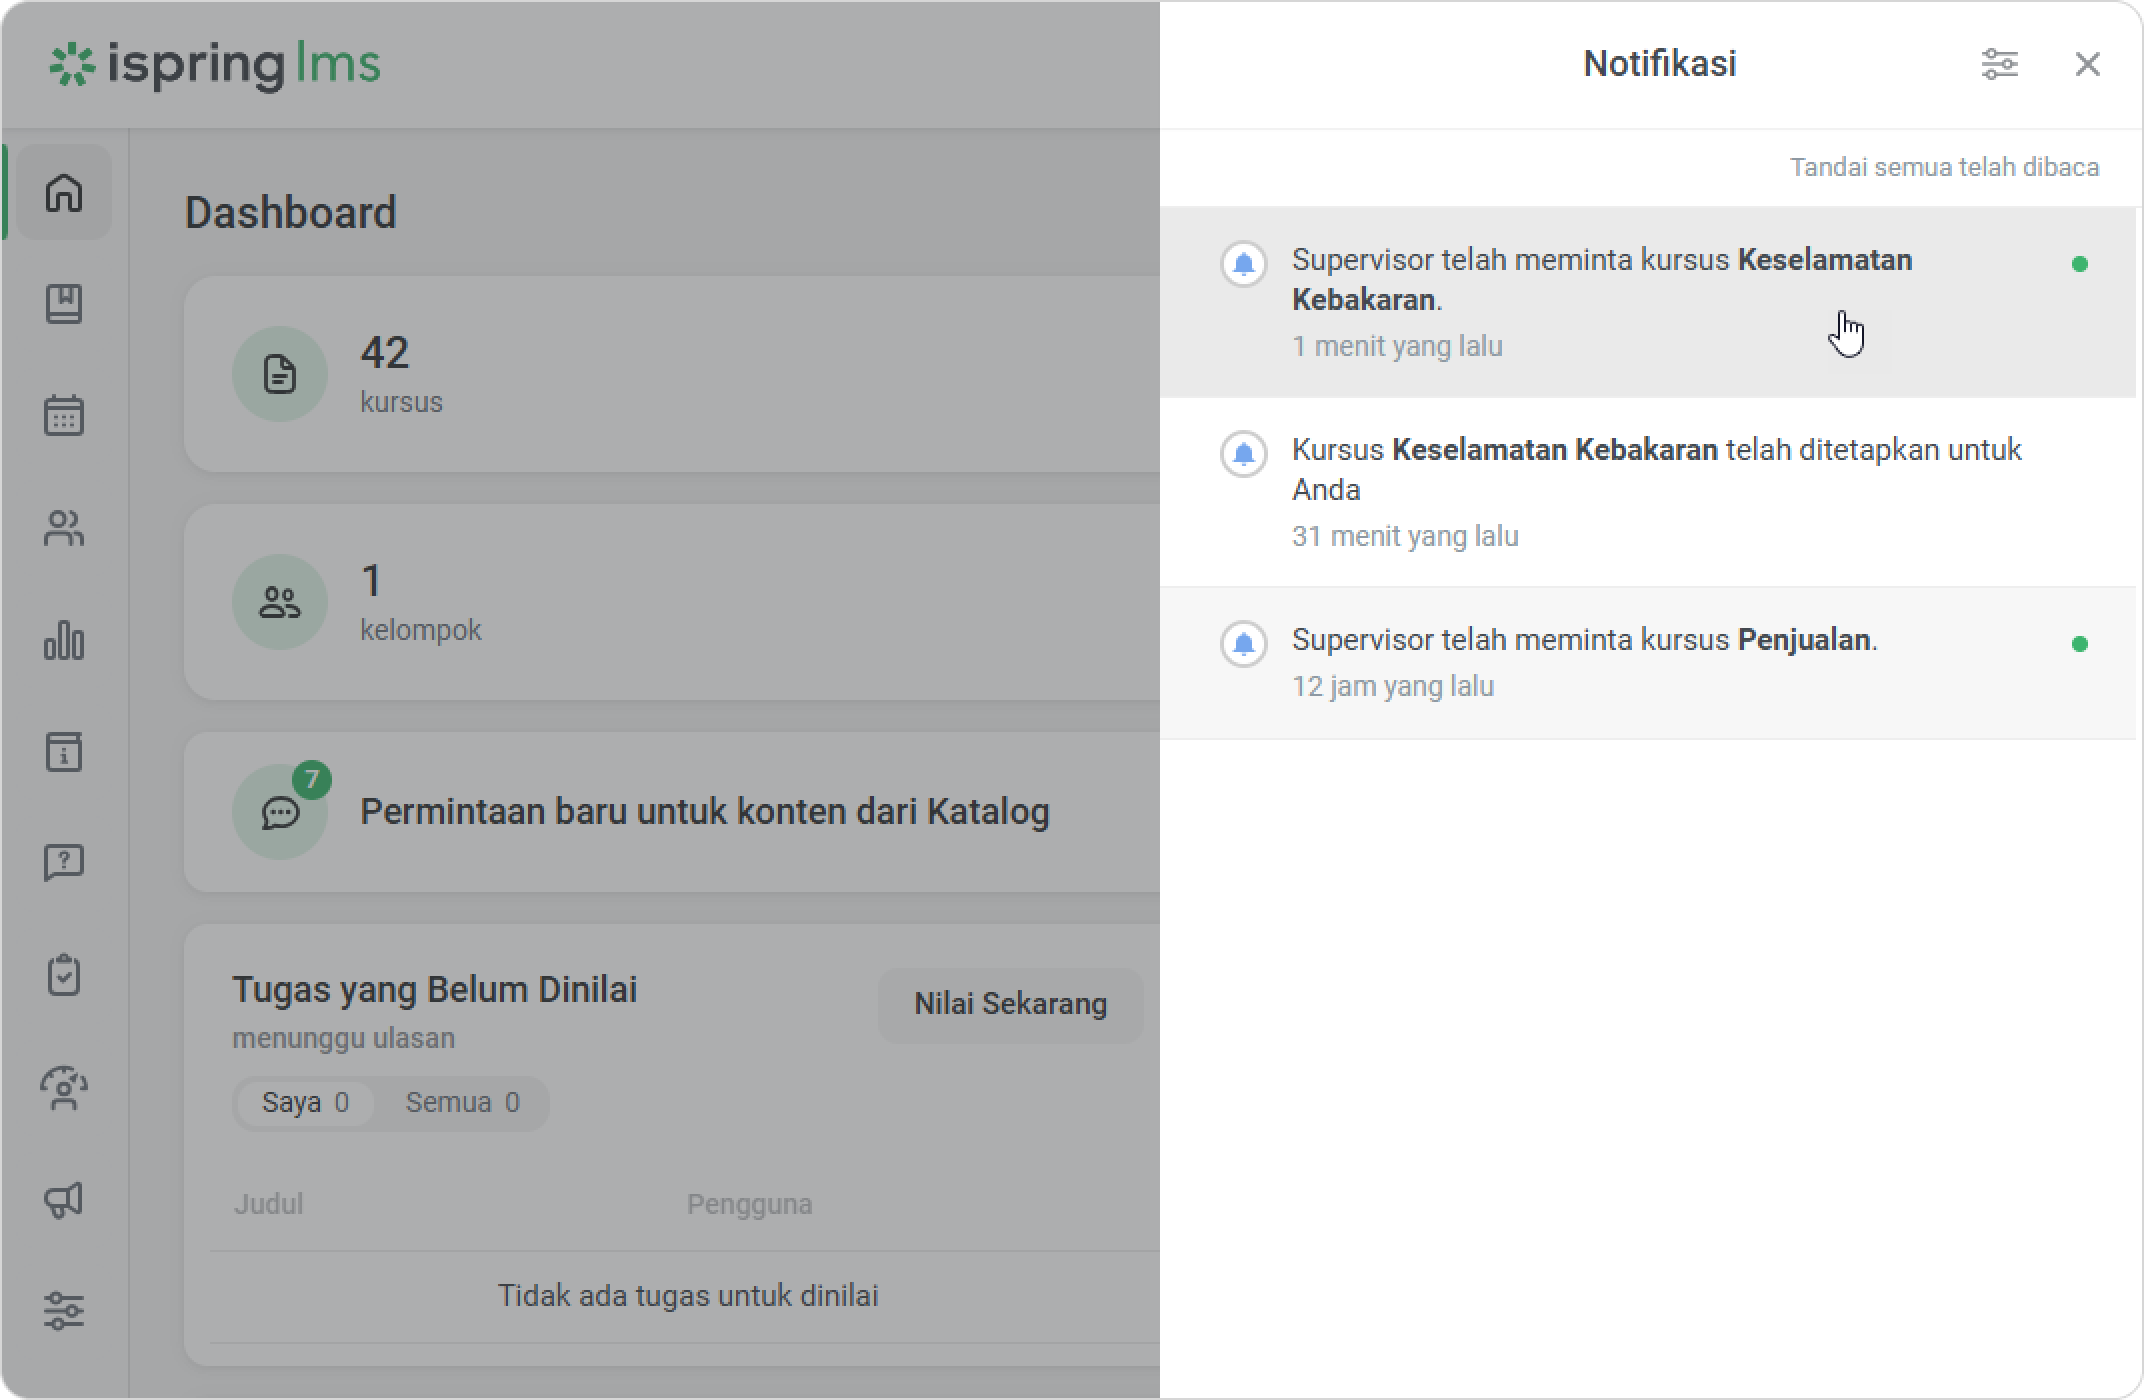Open the question message sidebar icon

(64, 862)
